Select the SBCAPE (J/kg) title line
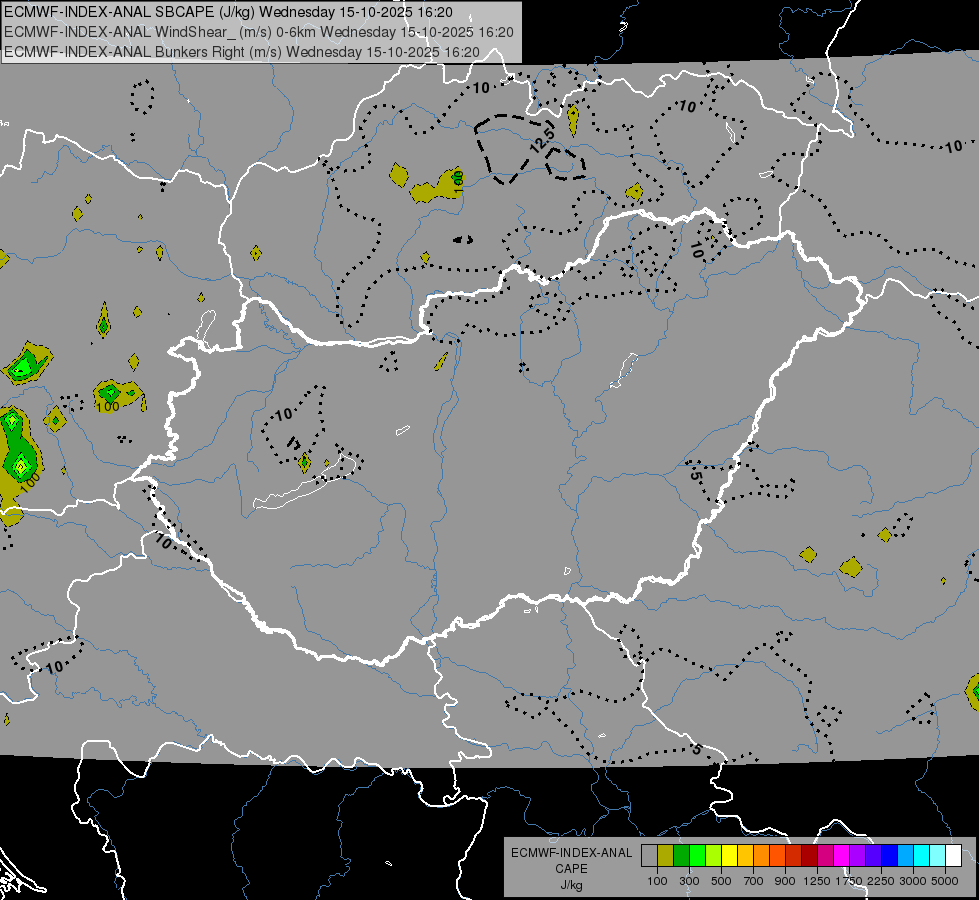 tap(229, 12)
